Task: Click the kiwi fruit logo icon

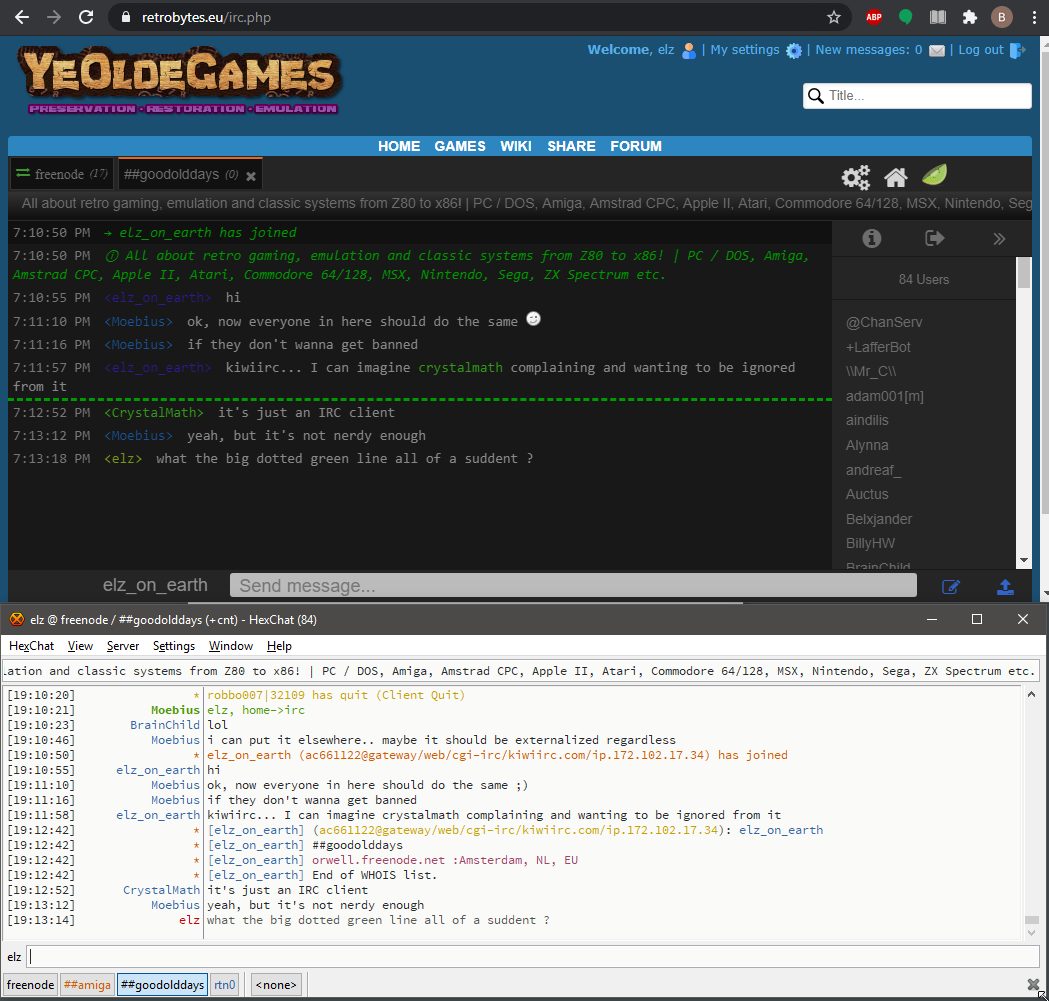Action: tap(935, 175)
